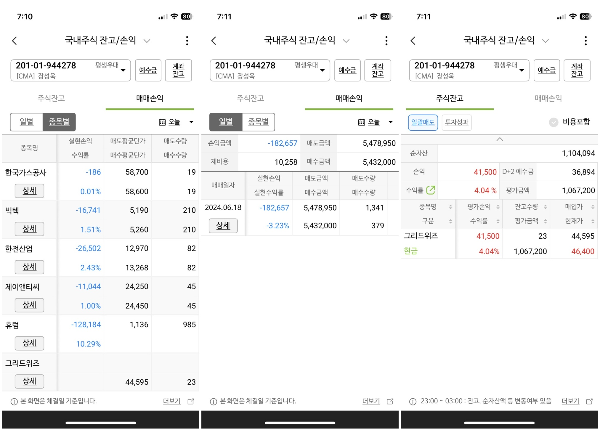600x430 pixels.
Task: Click the 예수금 button on the right screen
Action: click(x=547, y=70)
